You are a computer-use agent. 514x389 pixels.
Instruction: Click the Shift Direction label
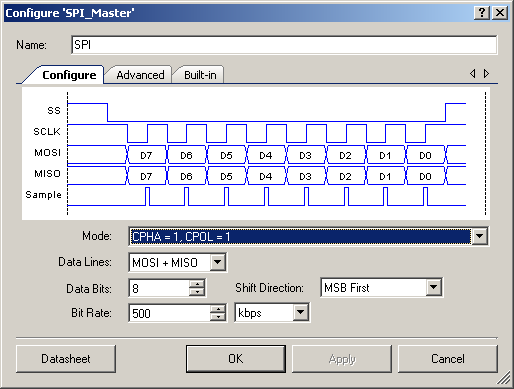pos(269,288)
